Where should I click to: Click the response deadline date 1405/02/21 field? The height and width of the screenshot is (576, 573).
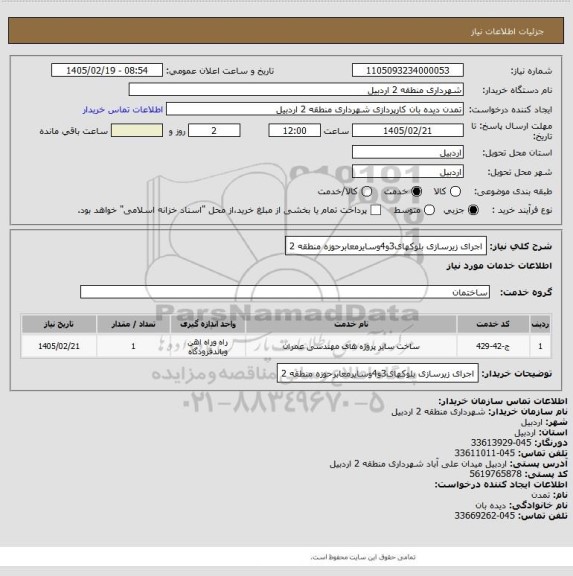408,130
